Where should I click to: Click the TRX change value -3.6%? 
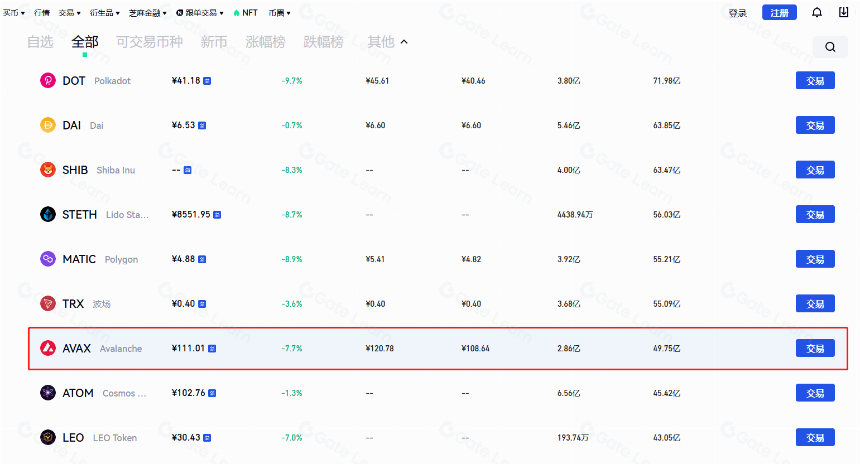[292, 303]
